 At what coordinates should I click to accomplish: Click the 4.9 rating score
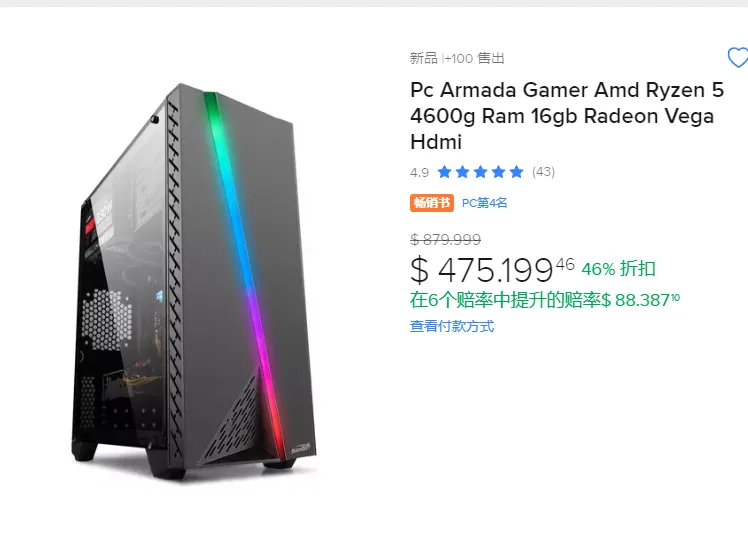coord(419,172)
